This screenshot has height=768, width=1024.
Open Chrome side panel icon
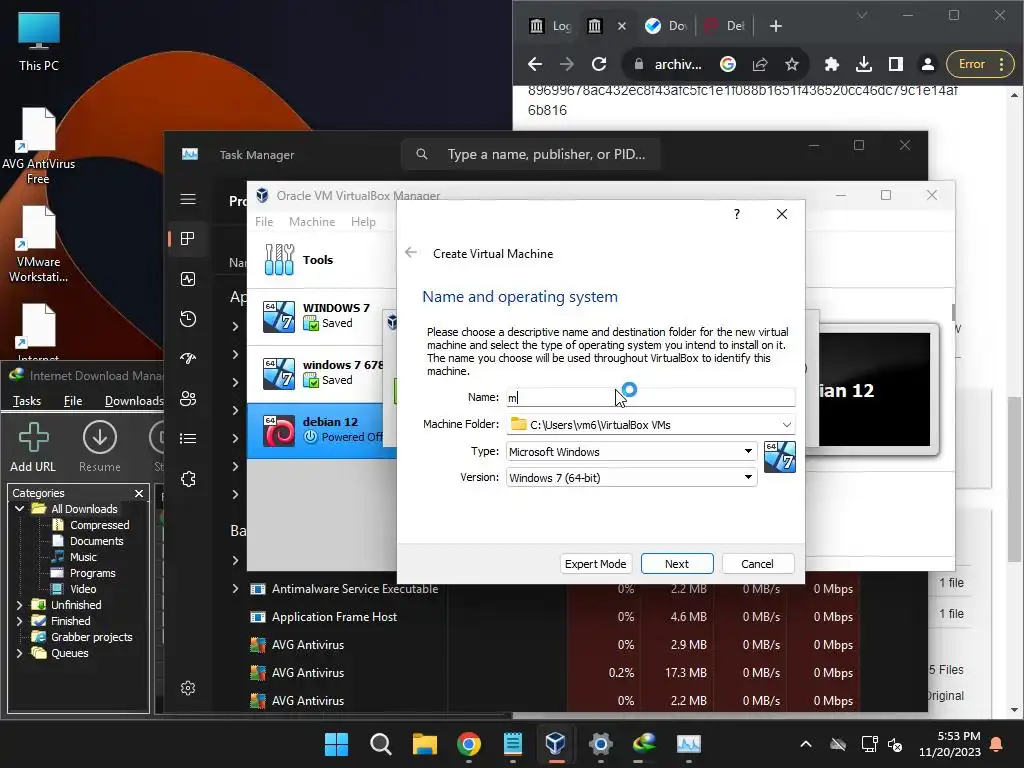(895, 64)
